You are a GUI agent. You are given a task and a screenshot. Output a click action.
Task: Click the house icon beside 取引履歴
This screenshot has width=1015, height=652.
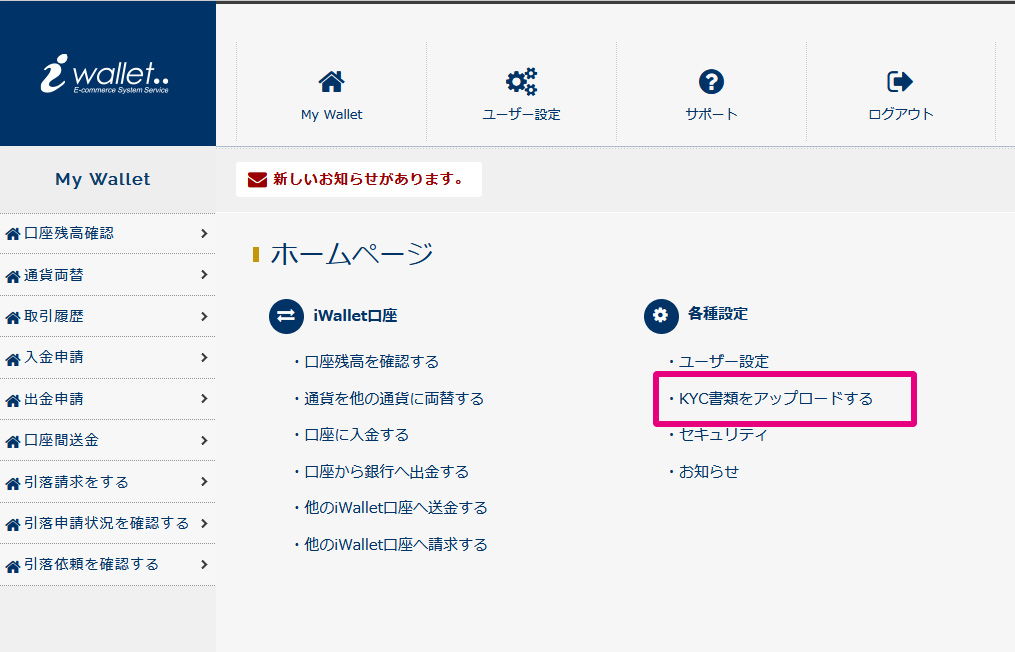click(13, 317)
